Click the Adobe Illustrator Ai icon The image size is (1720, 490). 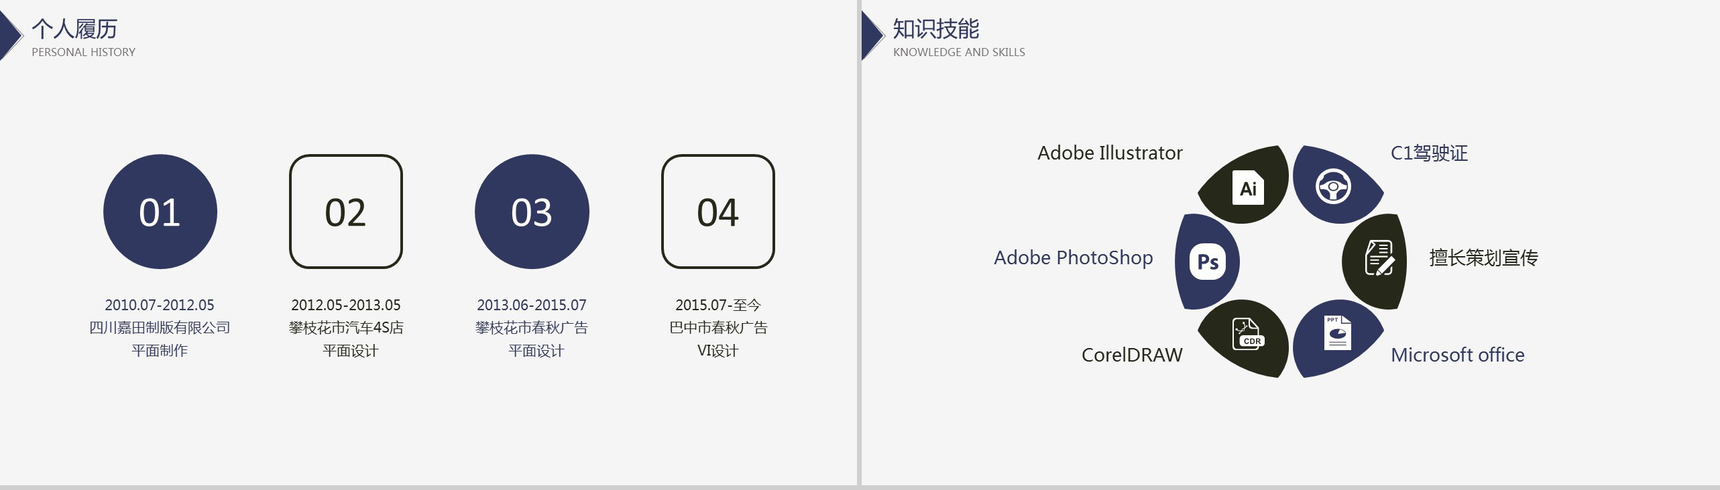click(x=1248, y=188)
